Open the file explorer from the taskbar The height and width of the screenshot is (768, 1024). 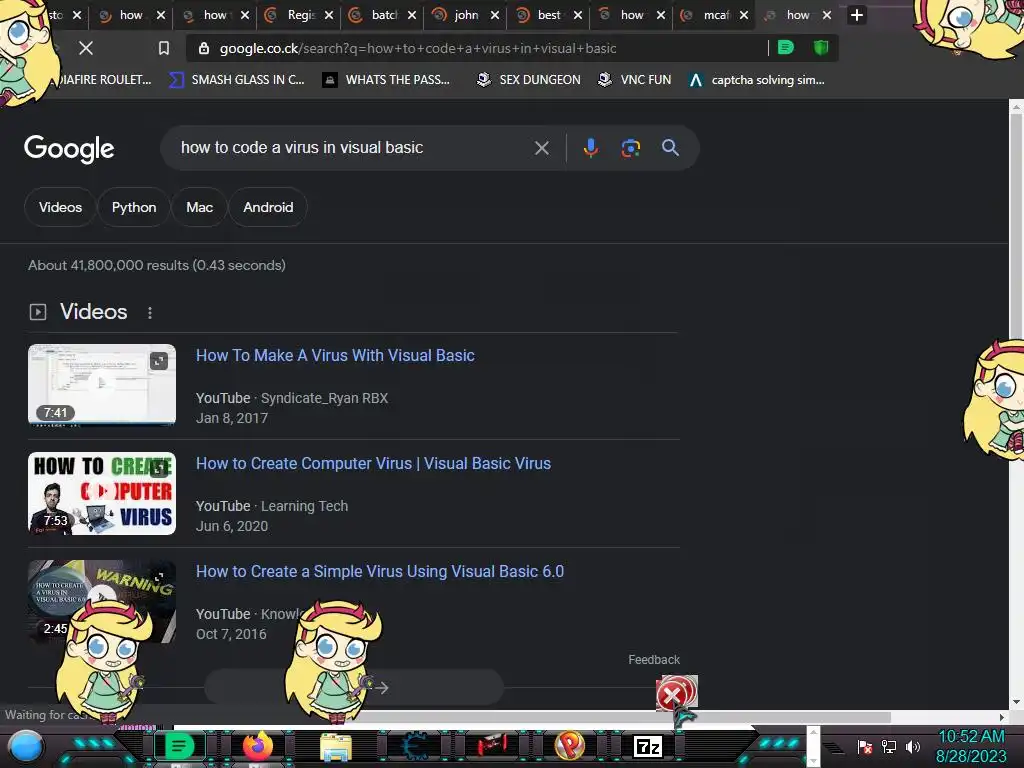pyautogui.click(x=336, y=747)
